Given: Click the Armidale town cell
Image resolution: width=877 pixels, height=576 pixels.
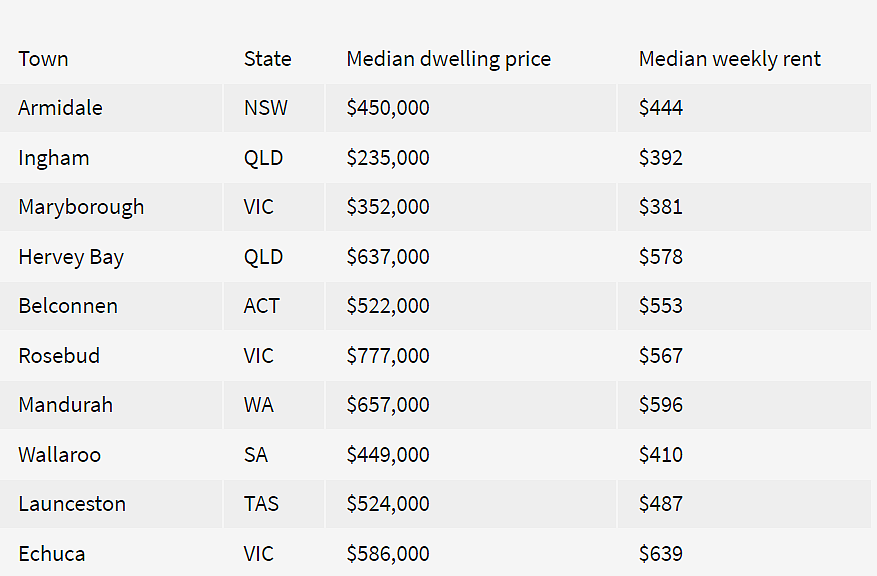Looking at the screenshot, I should pos(60,108).
